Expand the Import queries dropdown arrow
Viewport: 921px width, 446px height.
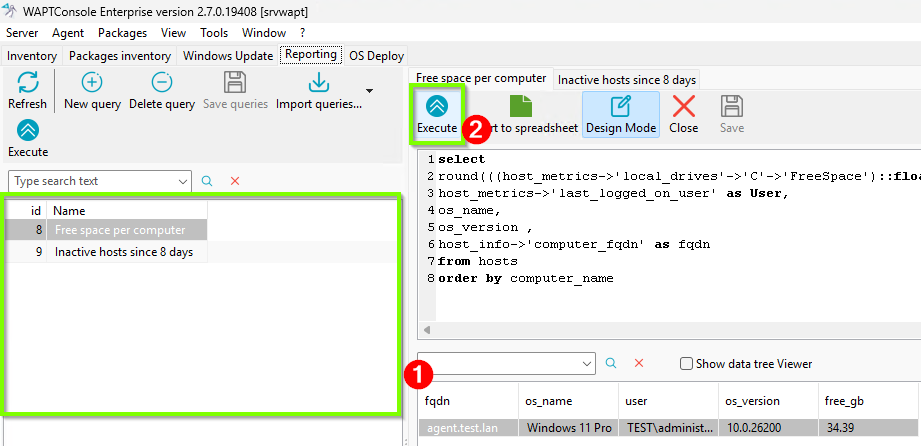point(369,90)
